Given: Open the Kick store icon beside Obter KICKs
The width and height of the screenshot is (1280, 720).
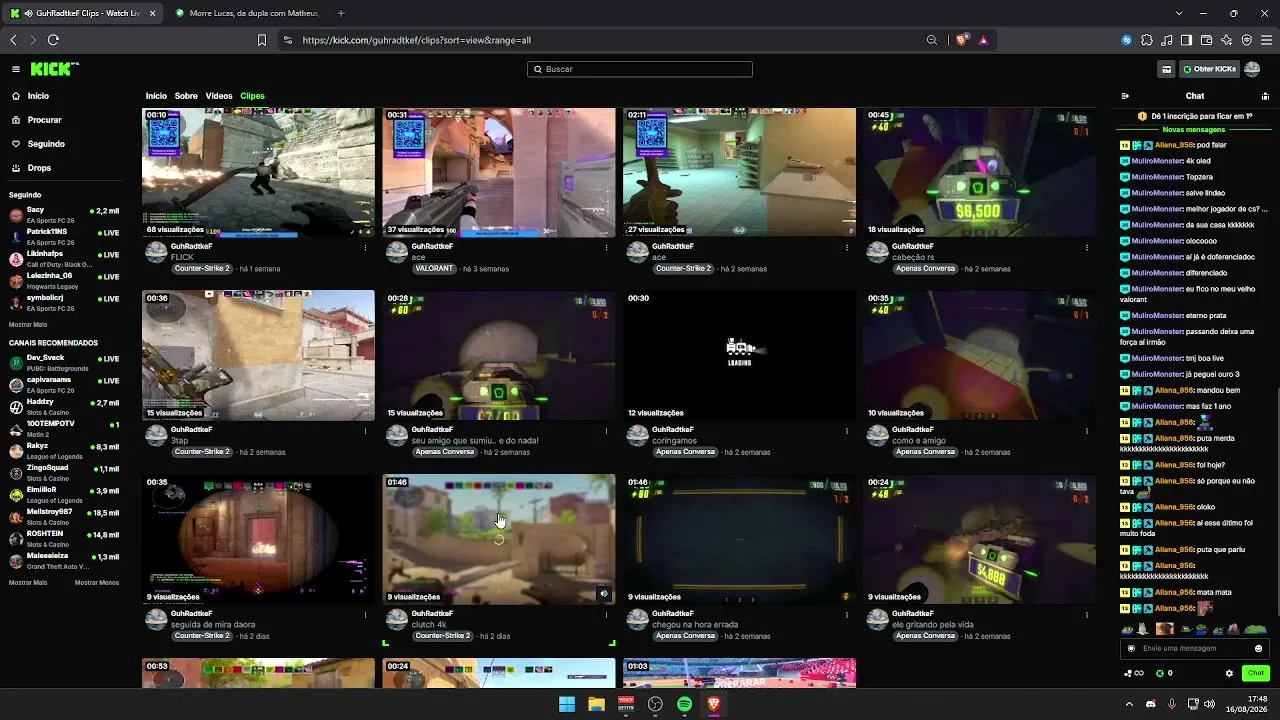Looking at the screenshot, I should tap(1166, 69).
